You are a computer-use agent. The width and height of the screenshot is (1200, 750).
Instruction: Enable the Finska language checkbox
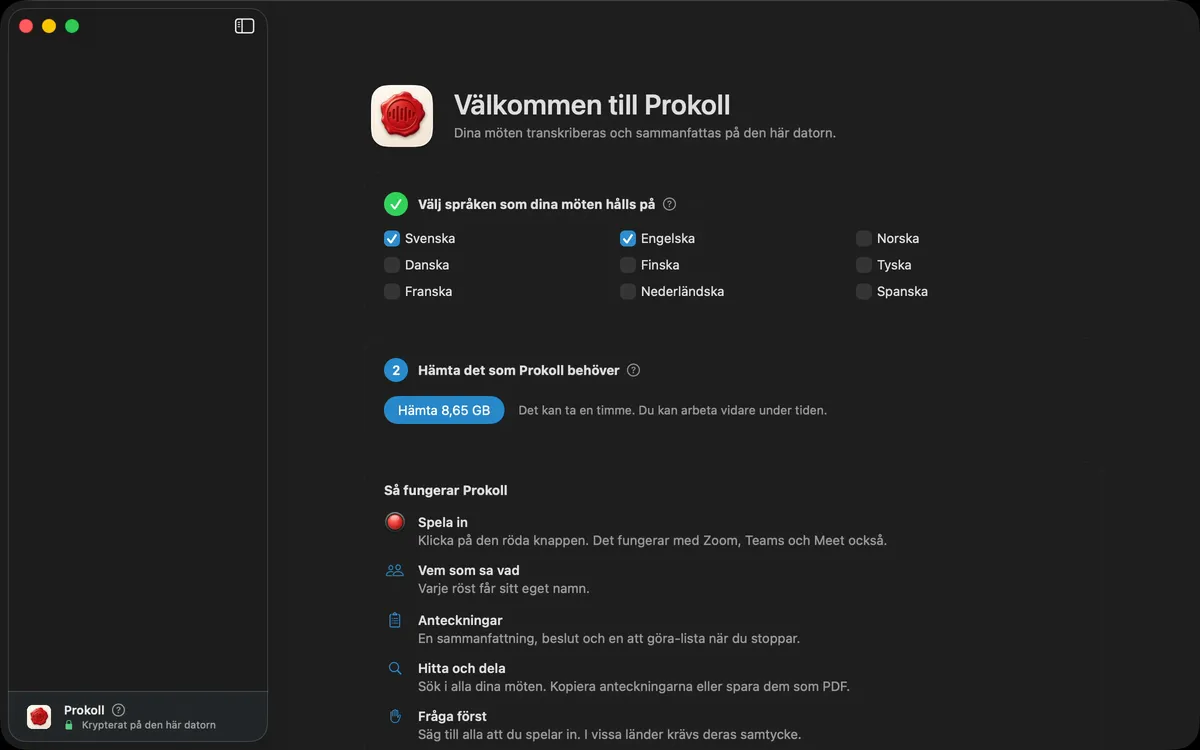click(x=628, y=265)
